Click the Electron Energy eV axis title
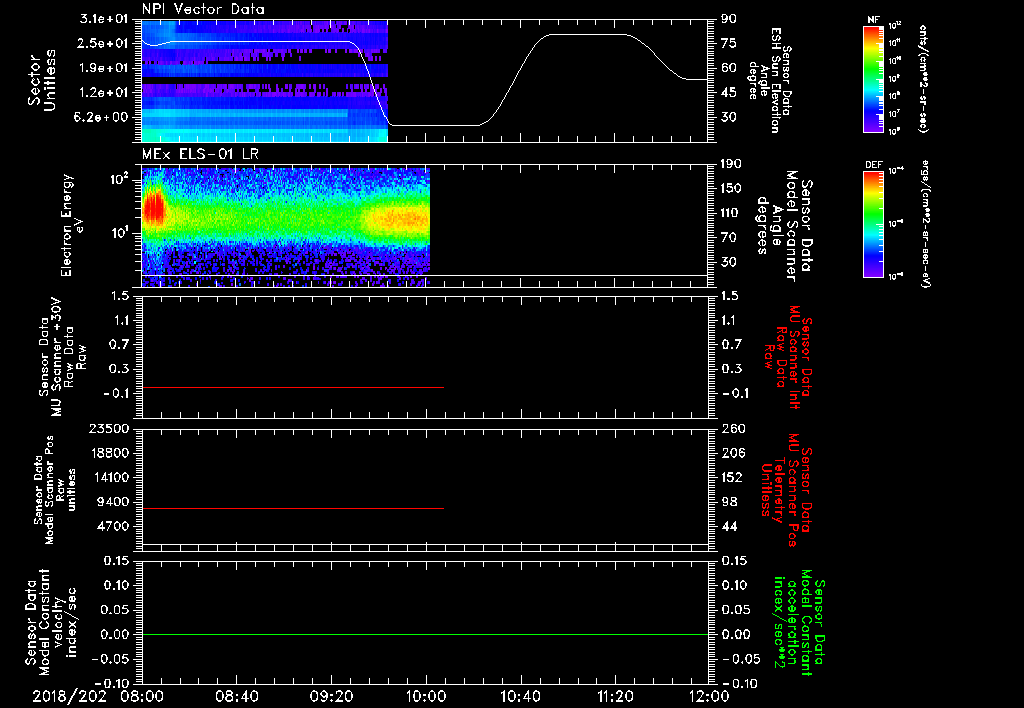 click(x=72, y=225)
